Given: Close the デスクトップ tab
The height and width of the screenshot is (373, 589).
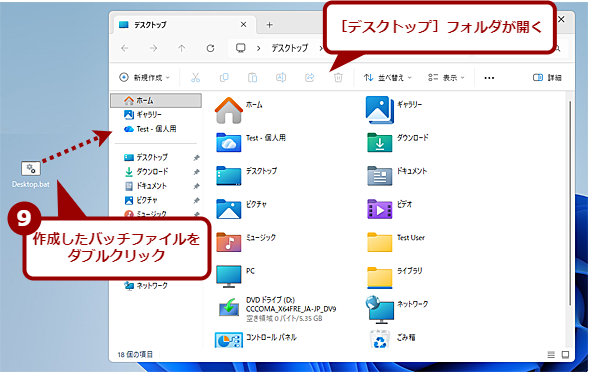Looking at the screenshot, I should (x=243, y=24).
